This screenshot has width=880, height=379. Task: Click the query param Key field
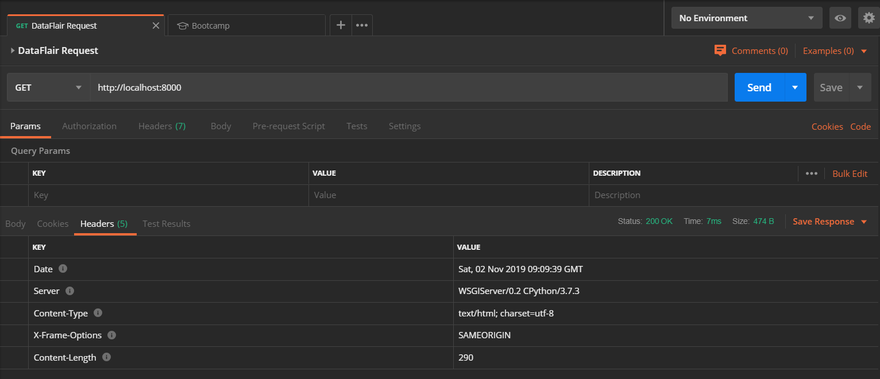(168, 195)
